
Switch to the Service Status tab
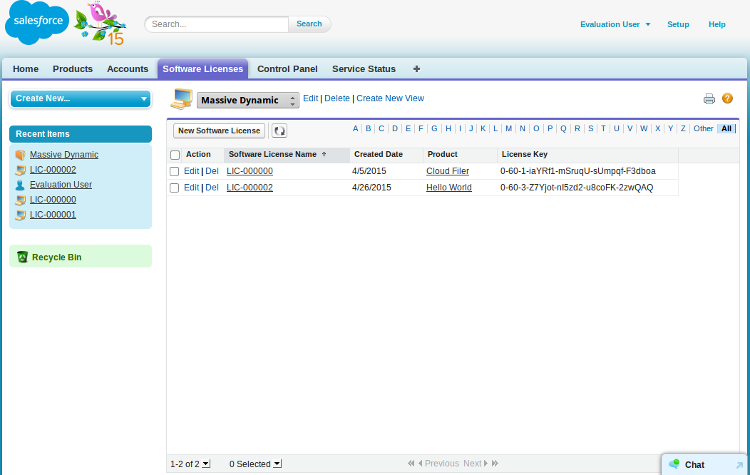coord(364,69)
